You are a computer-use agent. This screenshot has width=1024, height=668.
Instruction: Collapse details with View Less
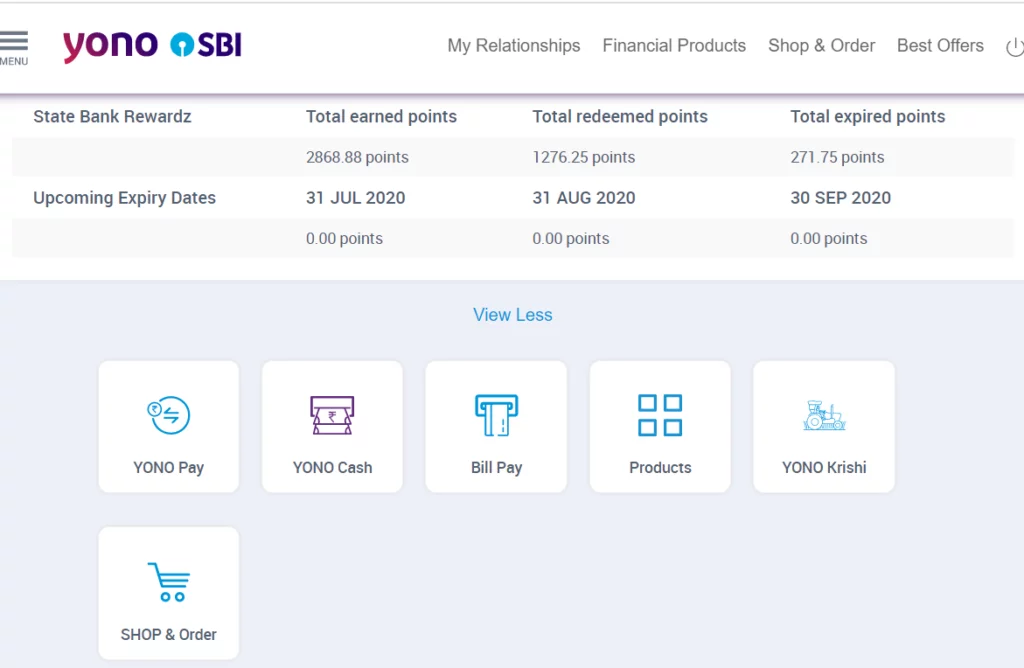point(513,315)
